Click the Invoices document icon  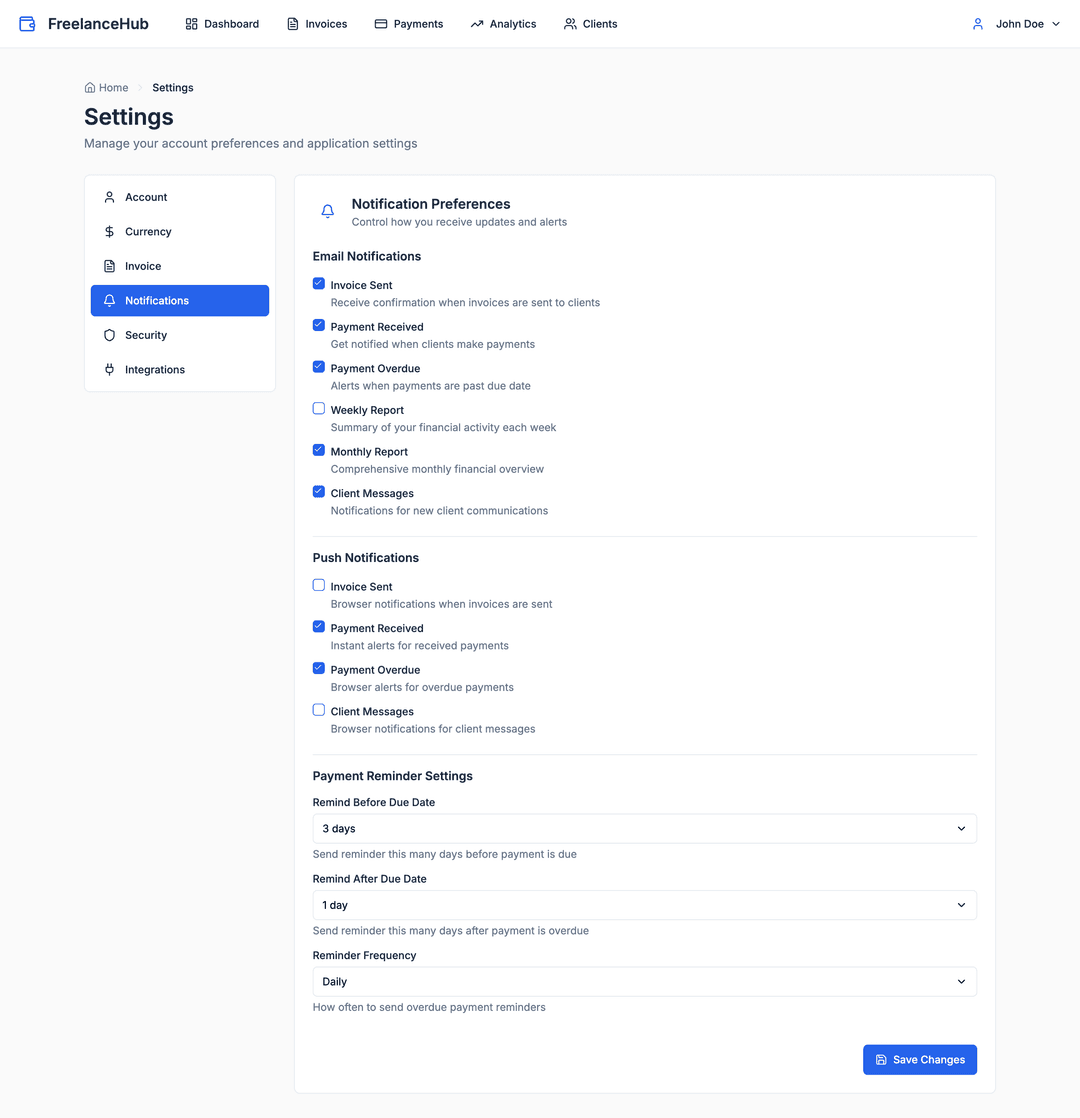click(x=290, y=23)
